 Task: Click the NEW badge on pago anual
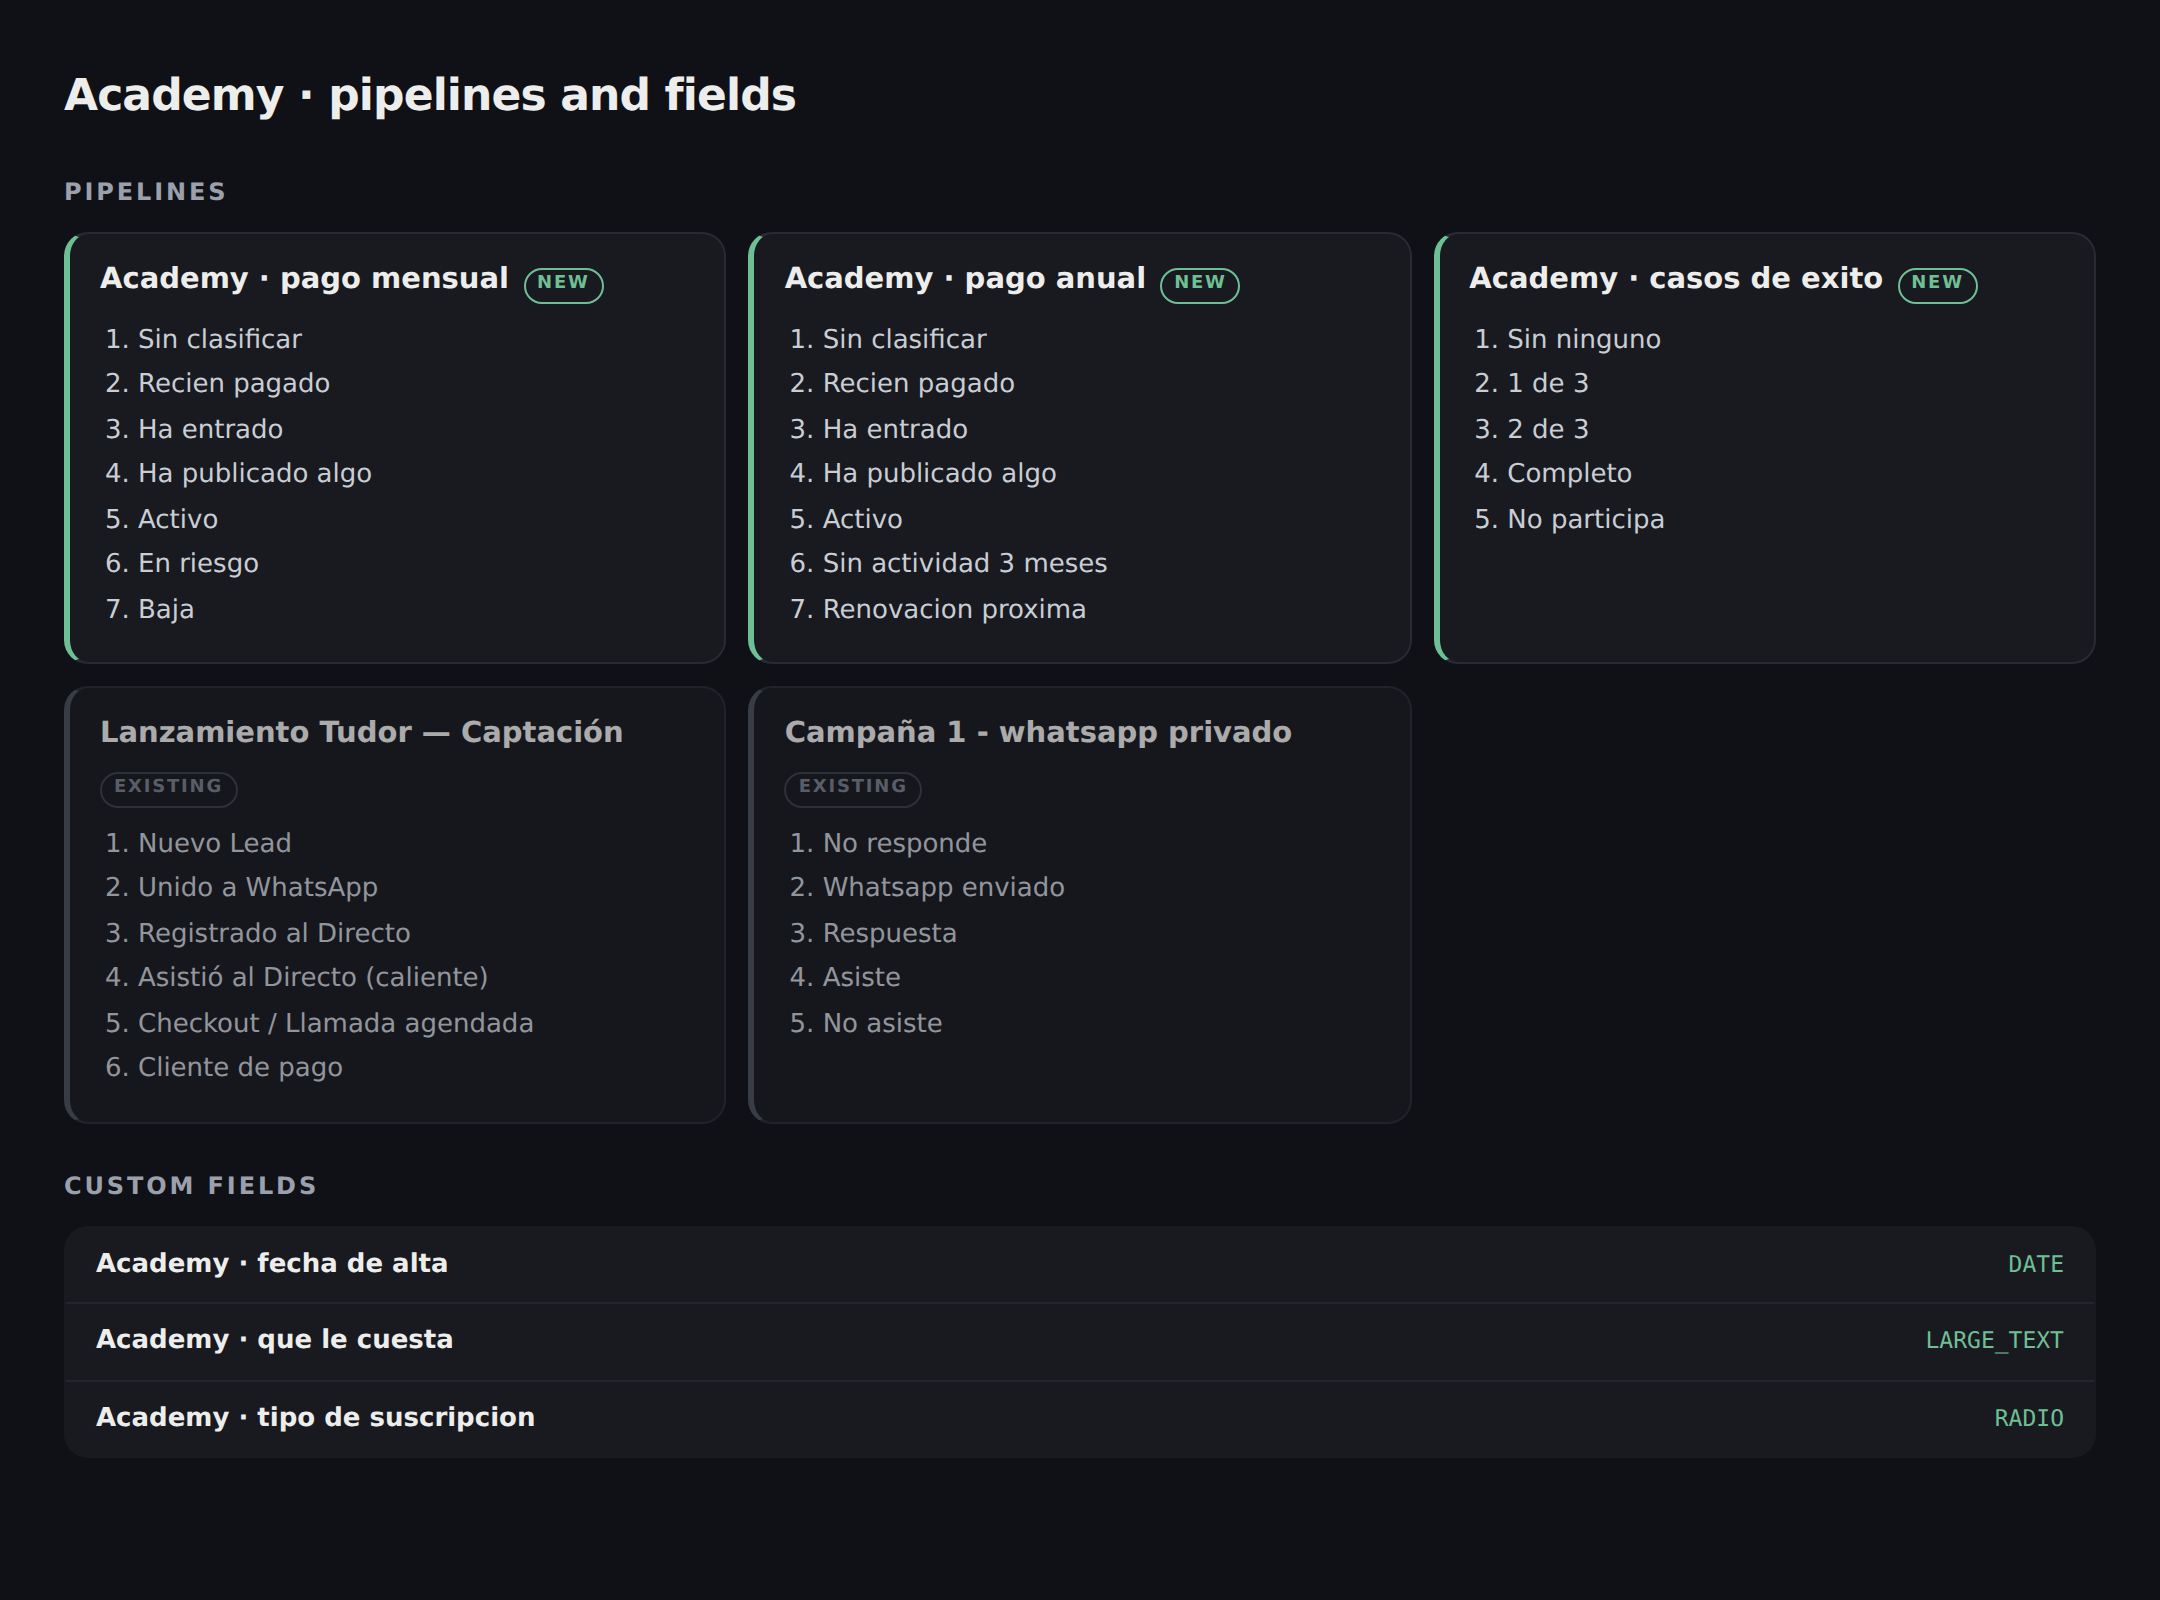[x=1199, y=285]
